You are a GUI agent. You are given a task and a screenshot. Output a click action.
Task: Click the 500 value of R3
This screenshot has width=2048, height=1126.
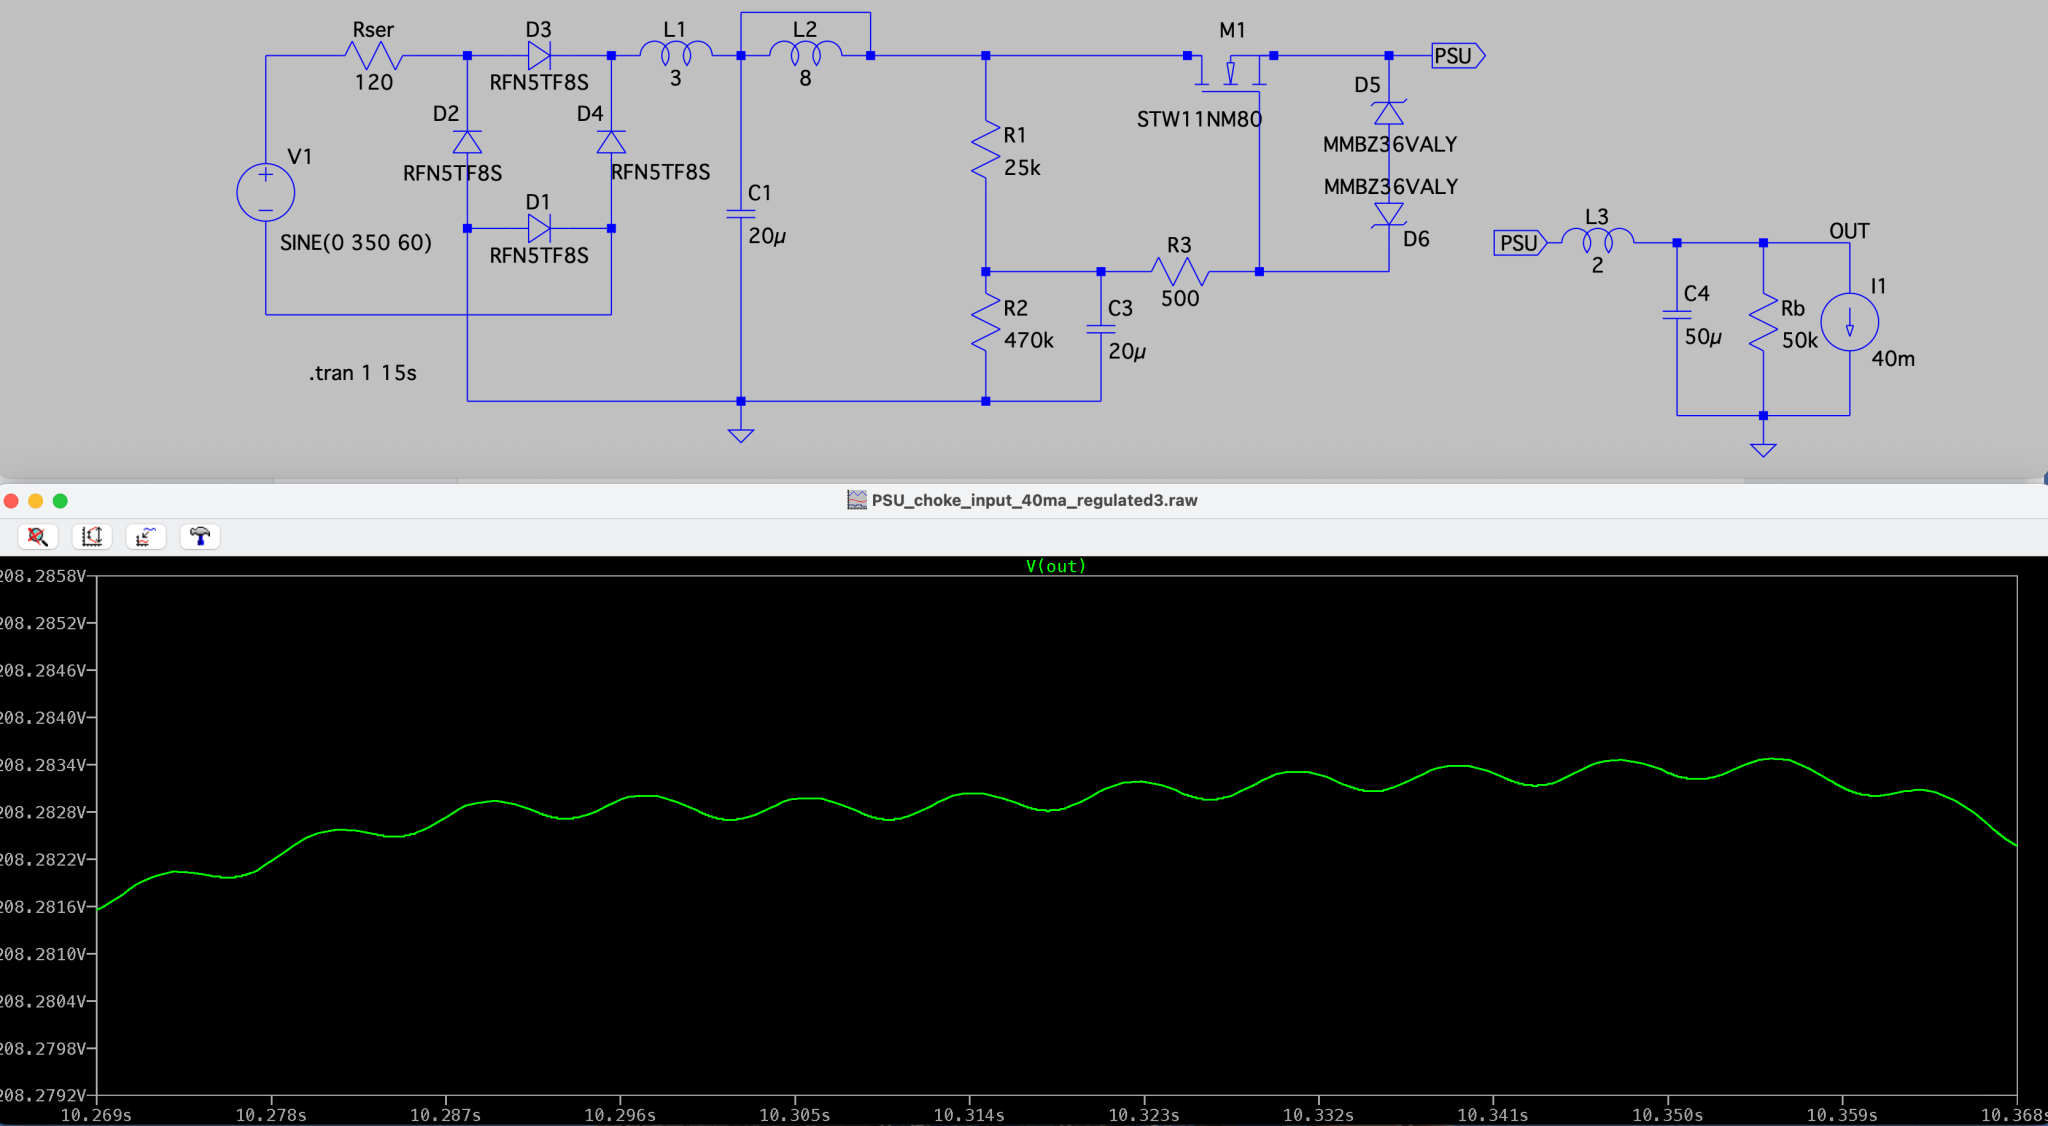1180,299
